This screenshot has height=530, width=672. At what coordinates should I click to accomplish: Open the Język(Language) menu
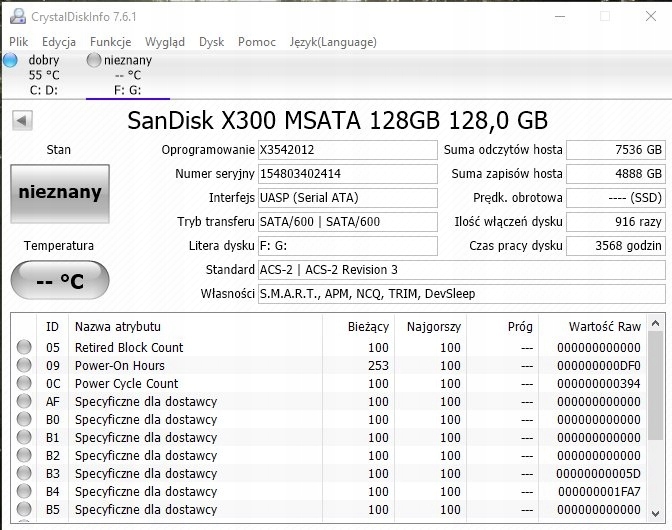click(333, 42)
